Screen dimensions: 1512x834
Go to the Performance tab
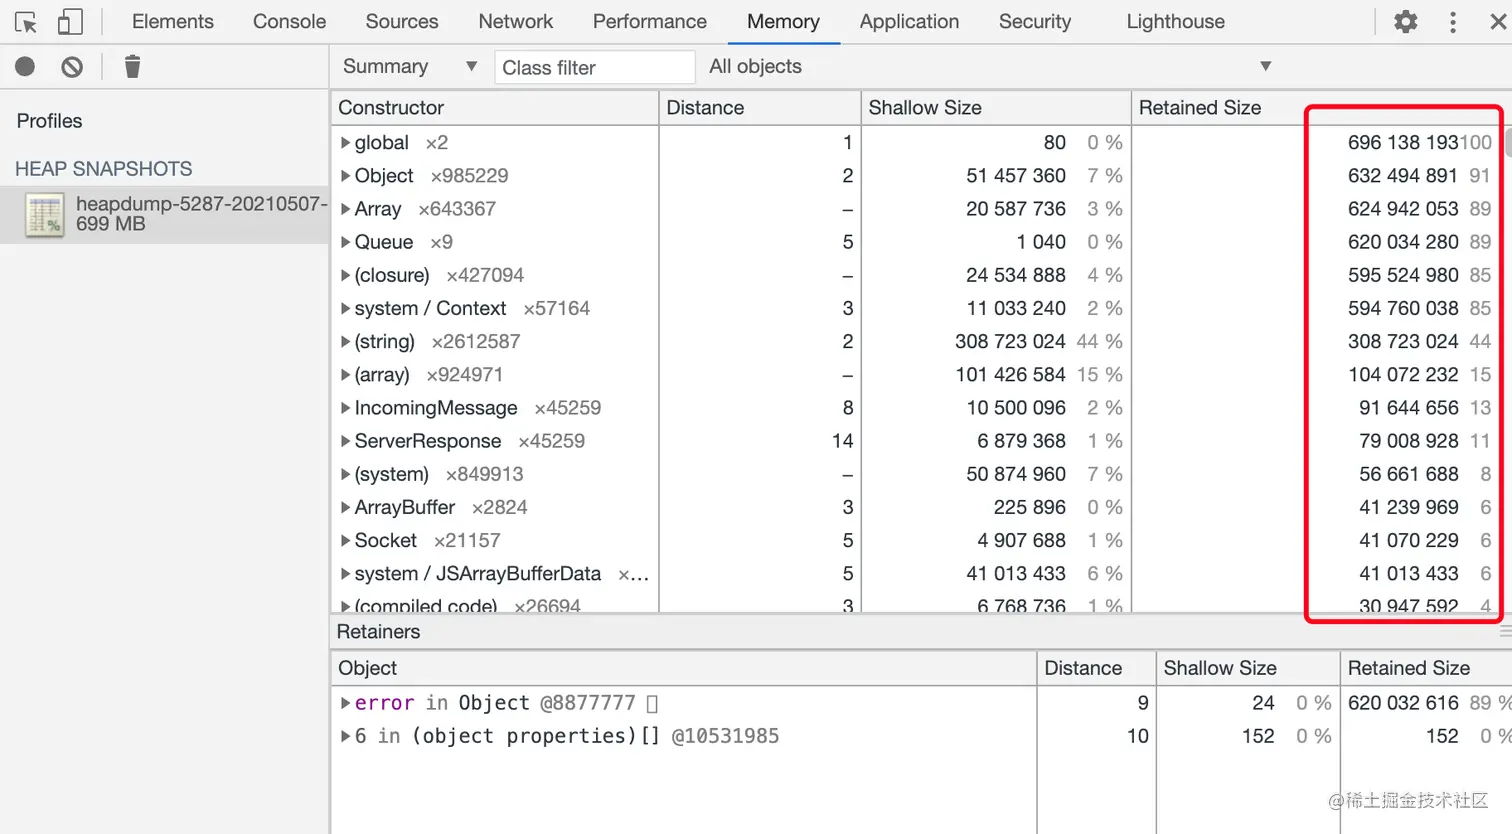click(x=650, y=21)
